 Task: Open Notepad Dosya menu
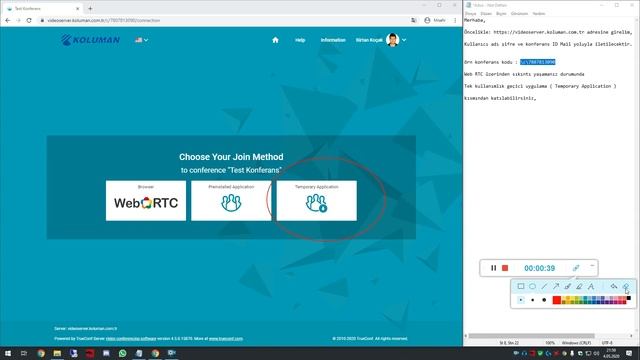pyautogui.click(x=471, y=13)
